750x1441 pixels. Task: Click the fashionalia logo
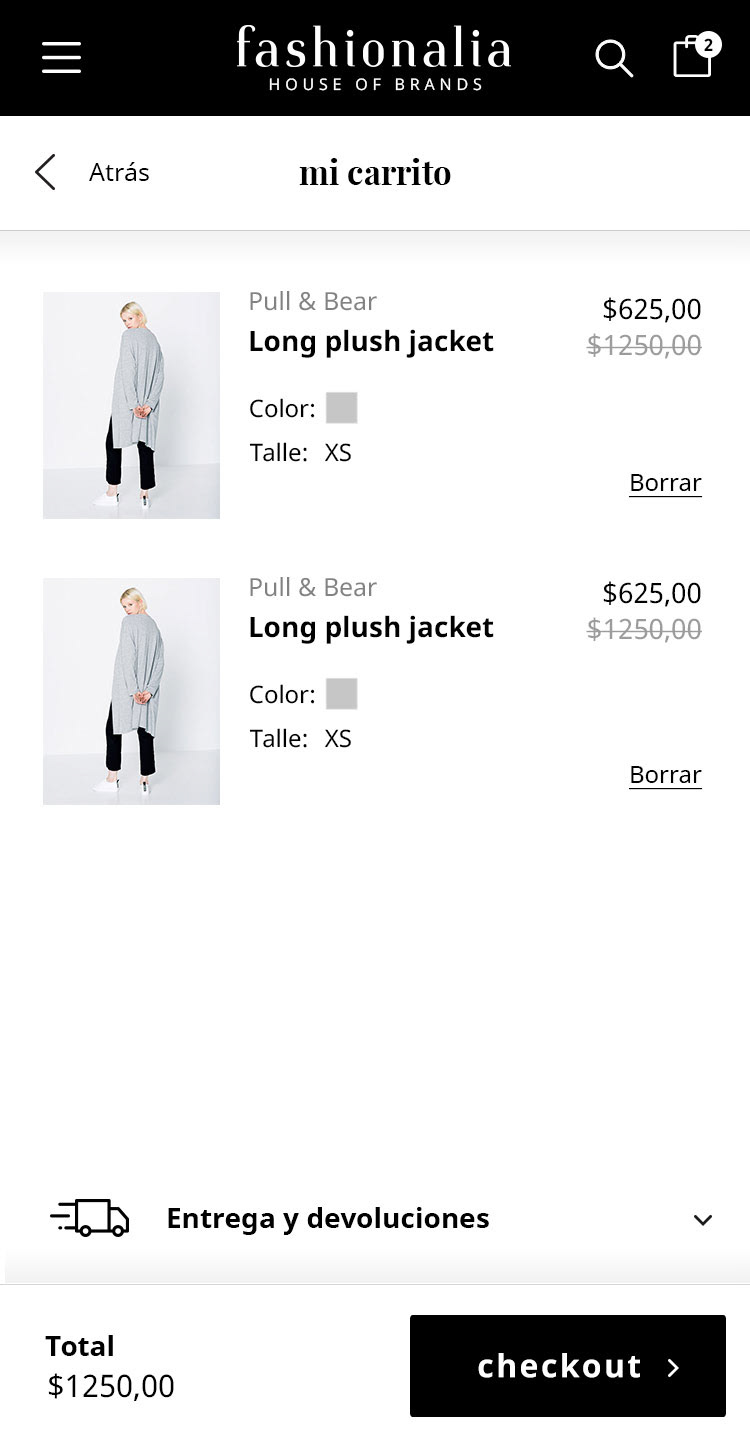click(x=374, y=57)
